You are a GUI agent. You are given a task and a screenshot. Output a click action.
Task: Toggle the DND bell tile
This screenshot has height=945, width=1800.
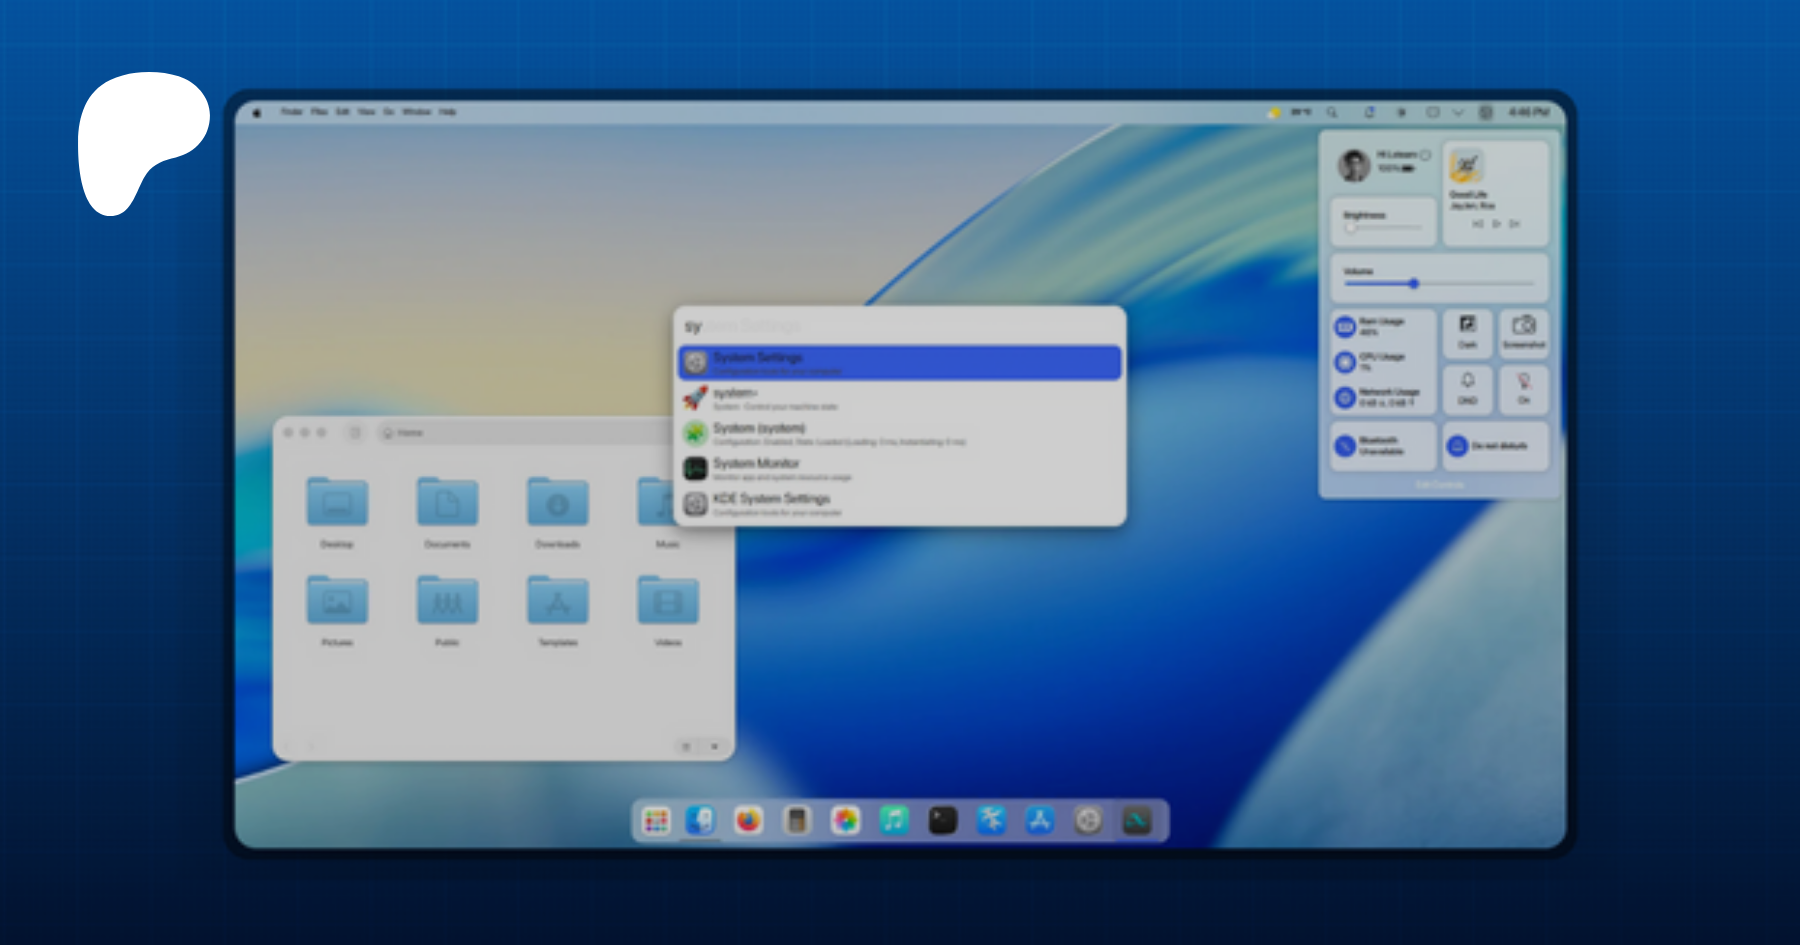click(1467, 388)
